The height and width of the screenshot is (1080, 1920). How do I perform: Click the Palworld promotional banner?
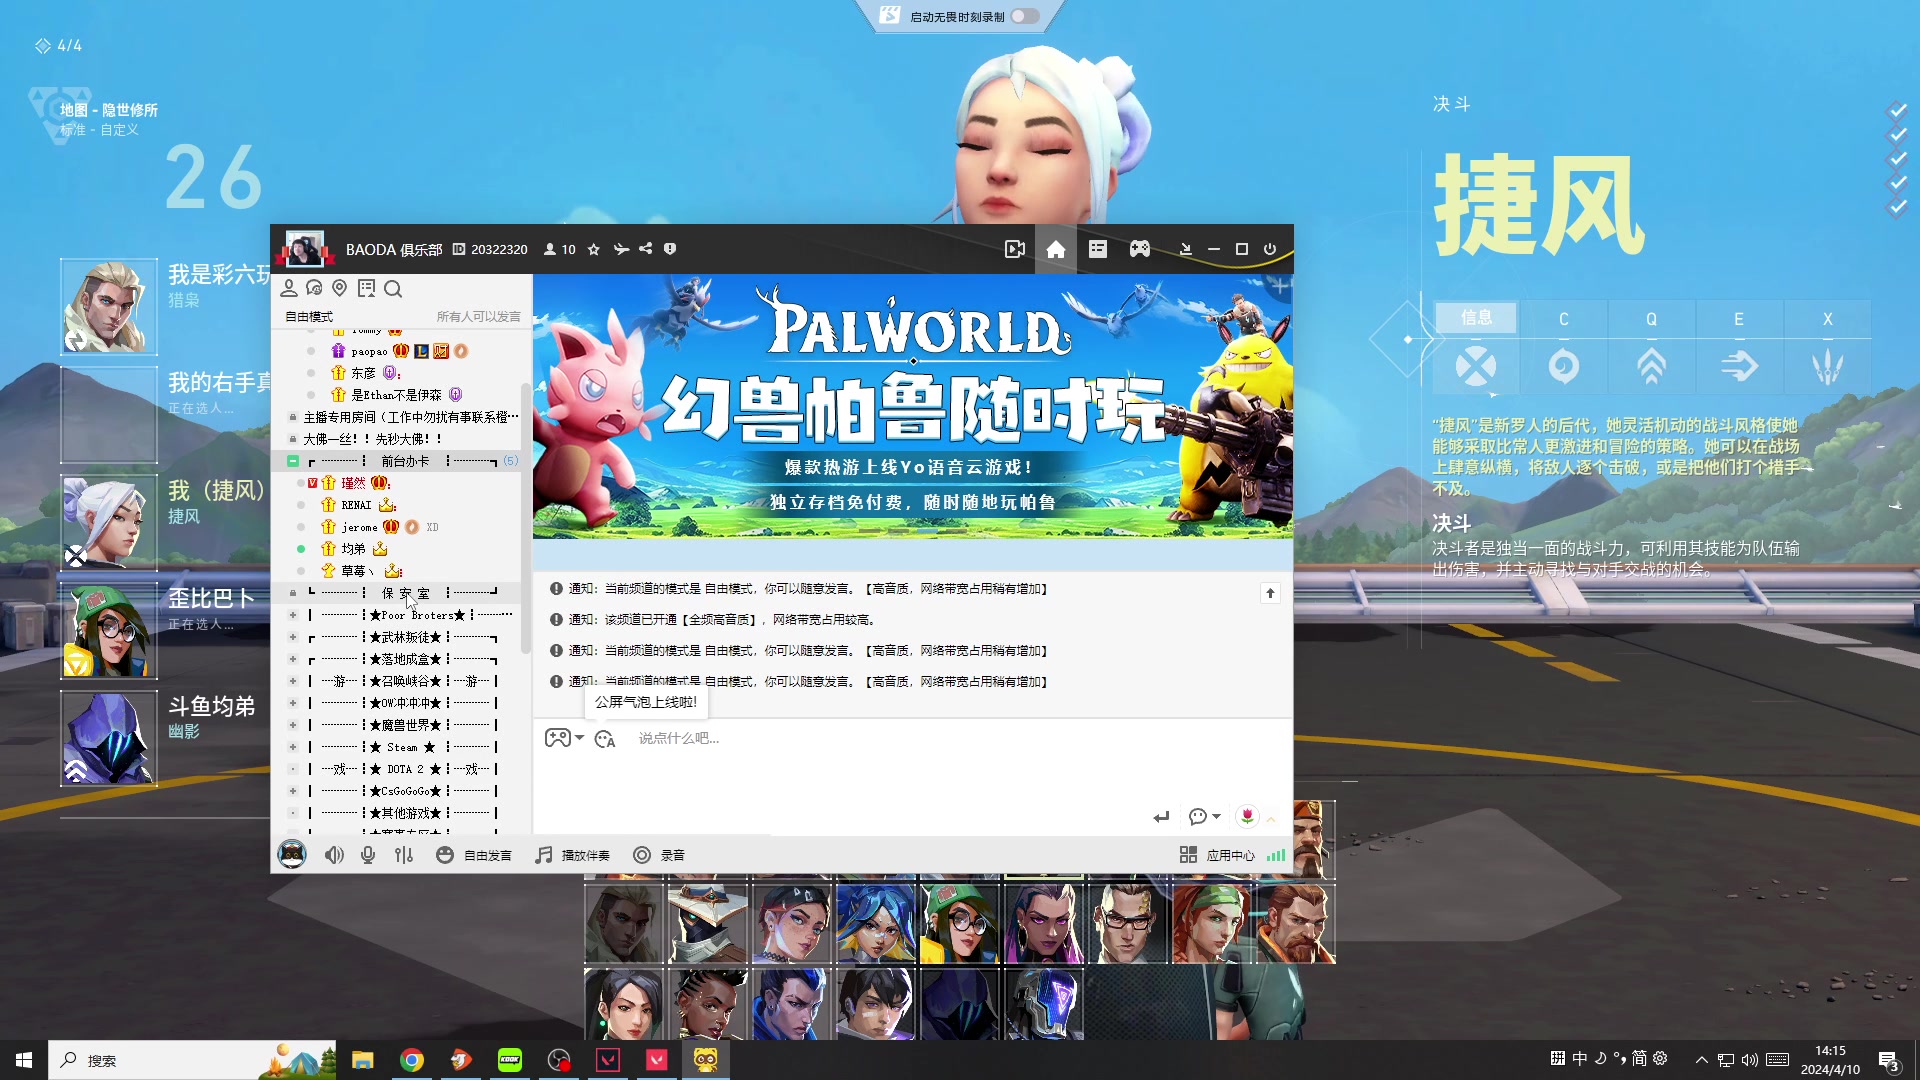(913, 406)
